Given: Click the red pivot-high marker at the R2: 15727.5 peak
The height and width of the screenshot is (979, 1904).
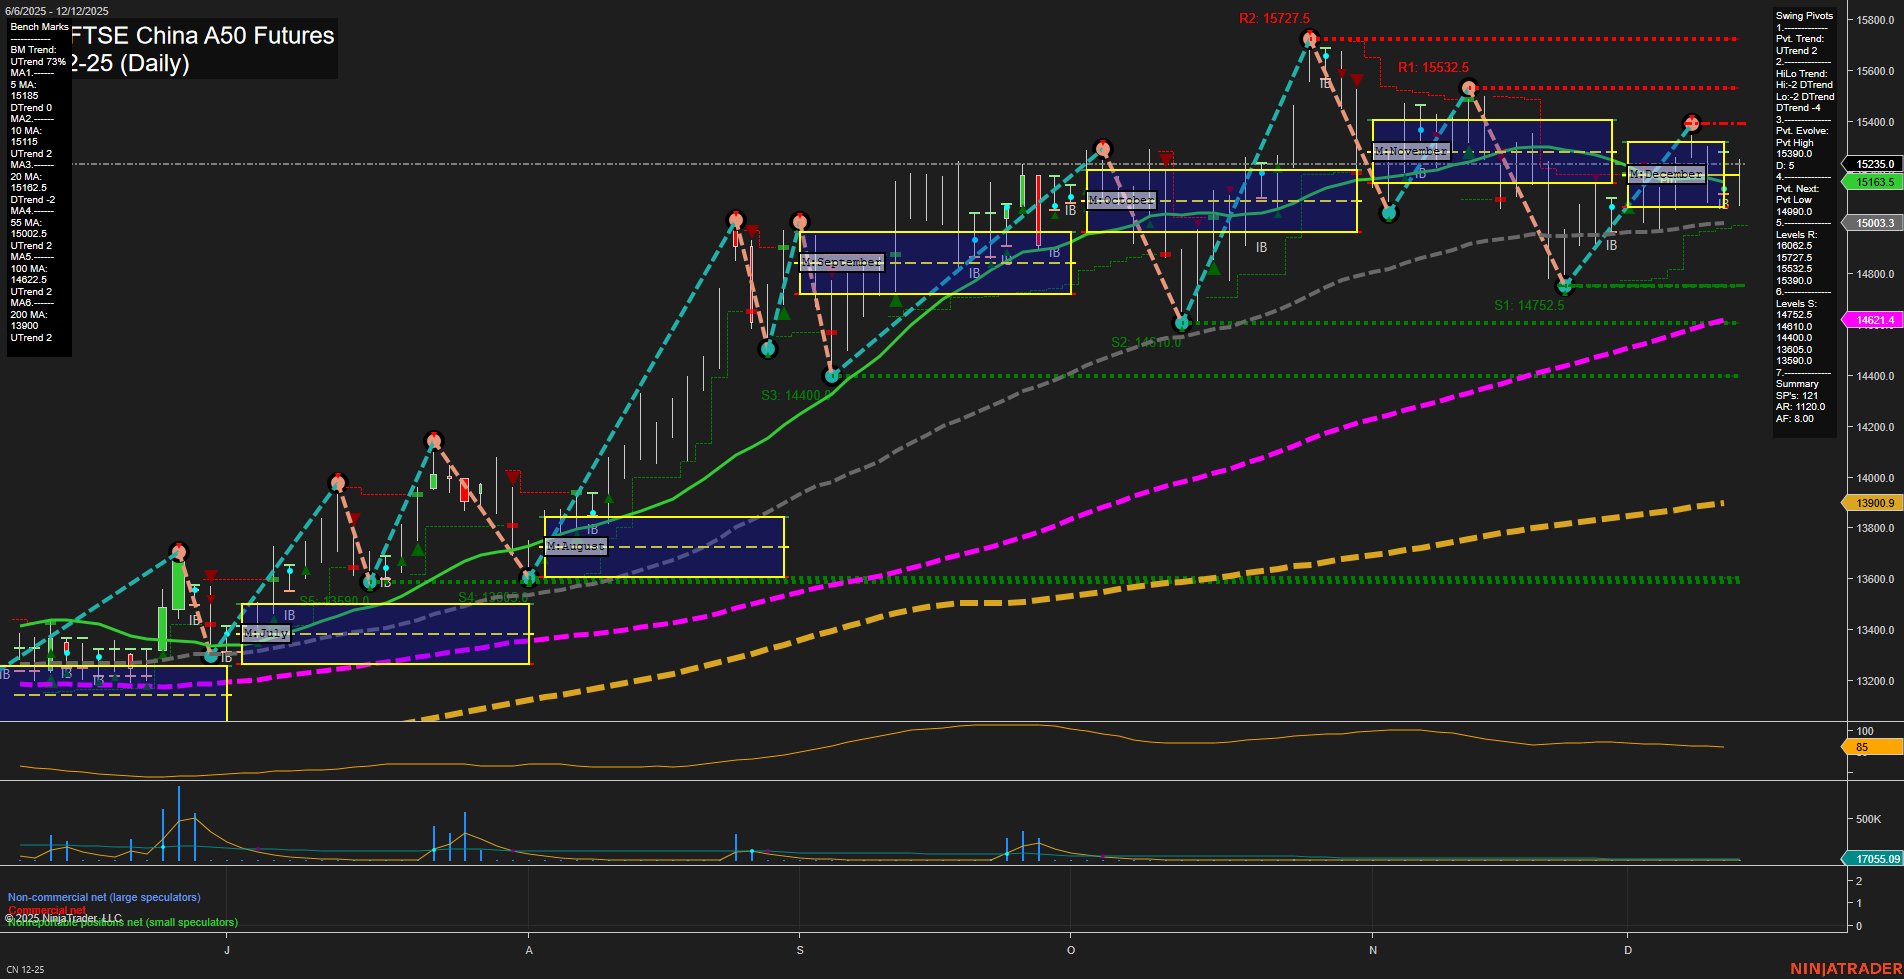Looking at the screenshot, I should click(x=1310, y=38).
